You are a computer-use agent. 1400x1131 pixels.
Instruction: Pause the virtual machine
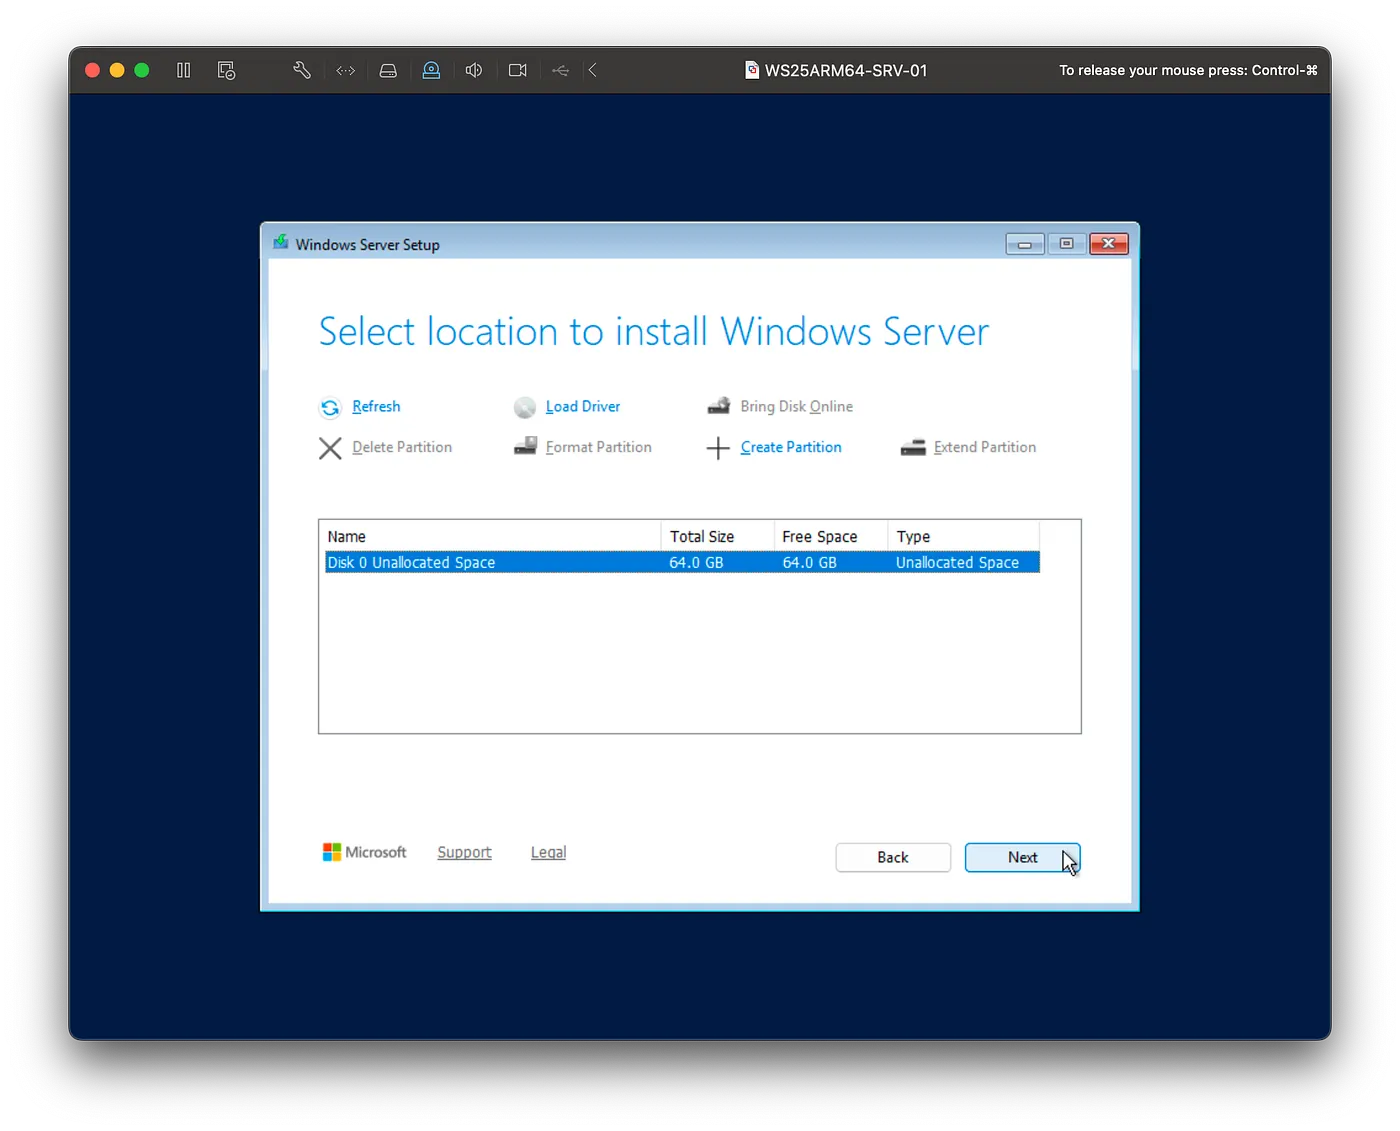(184, 70)
